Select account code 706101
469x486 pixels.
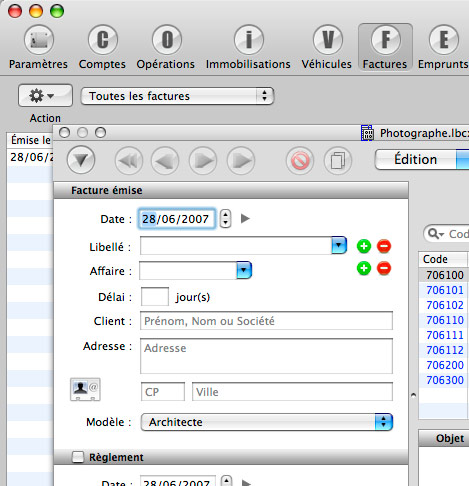pos(445,290)
